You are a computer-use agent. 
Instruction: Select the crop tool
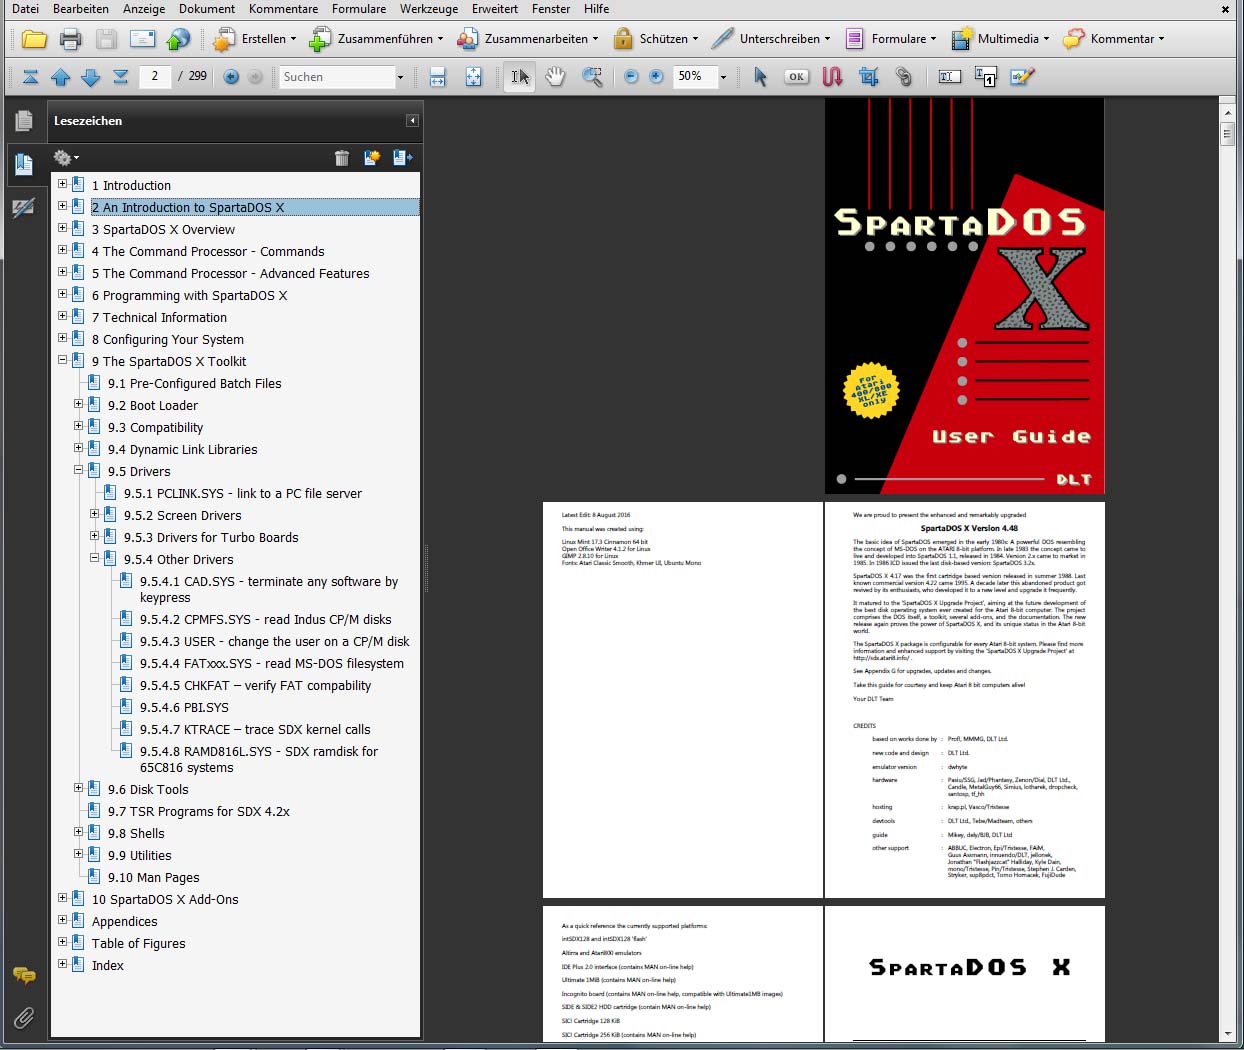point(869,77)
